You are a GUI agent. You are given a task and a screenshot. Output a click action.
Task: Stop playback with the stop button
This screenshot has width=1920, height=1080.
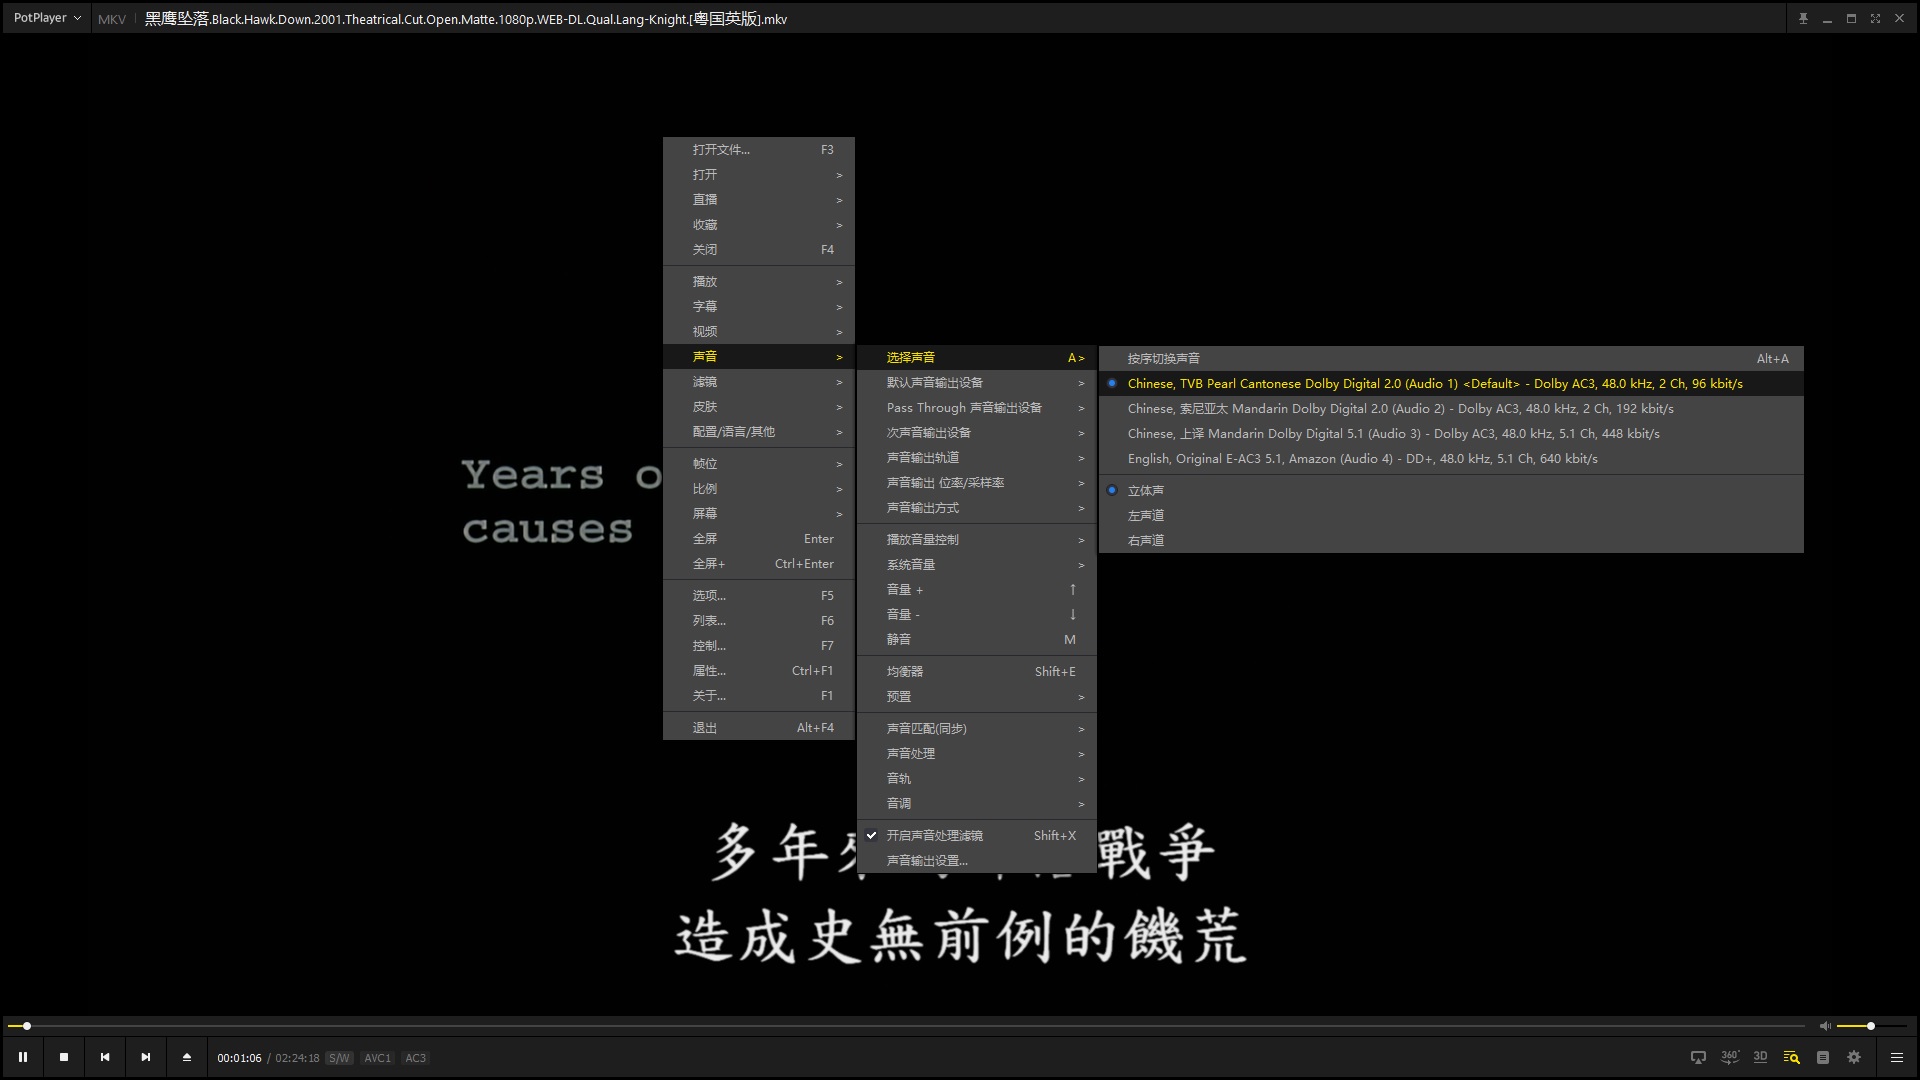coord(64,1057)
